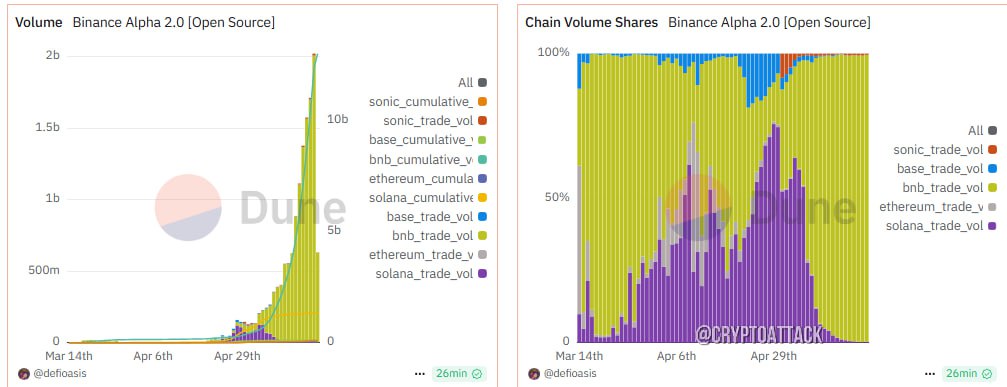
Task: Toggle base_trade_vol blue dot in Chain Volume Shares legend
Action: pyautogui.click(x=992, y=169)
